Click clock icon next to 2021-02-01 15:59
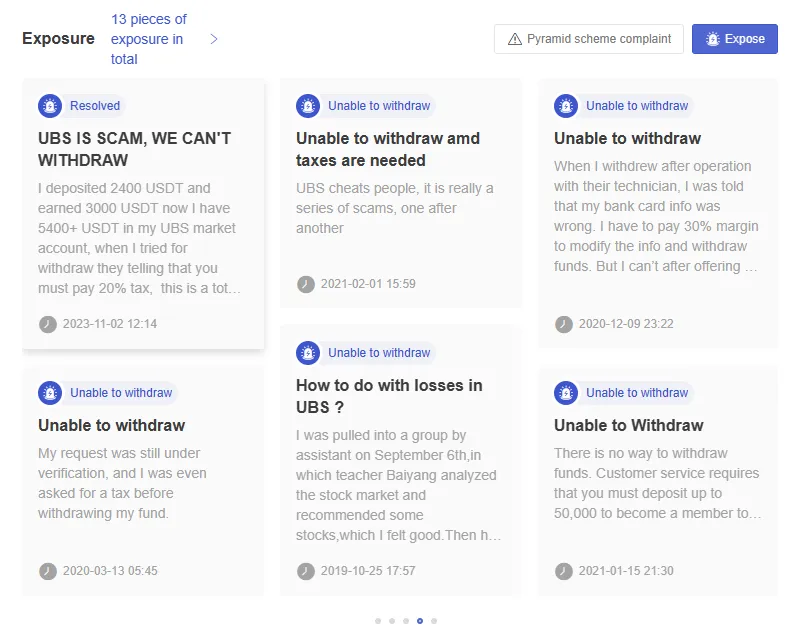This screenshot has height=636, width=801. (306, 284)
